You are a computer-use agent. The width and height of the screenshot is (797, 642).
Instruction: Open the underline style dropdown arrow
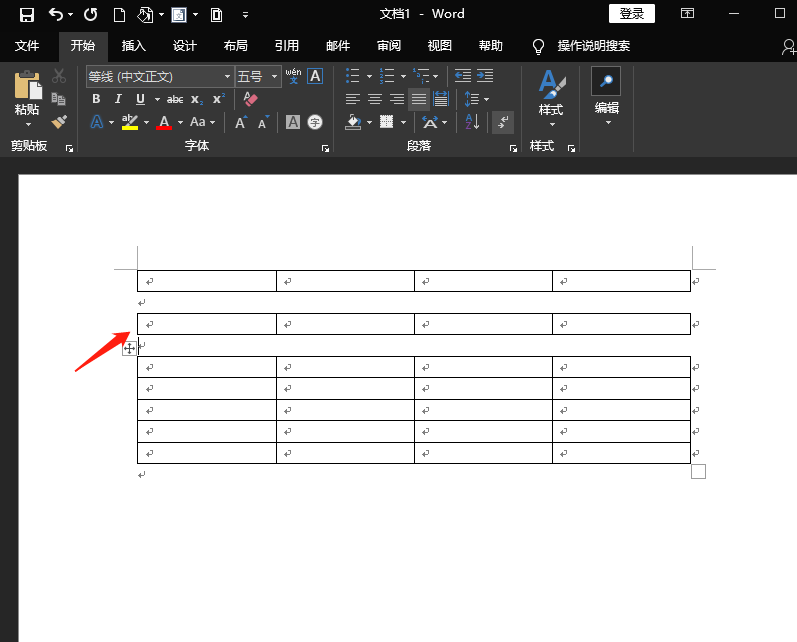click(x=157, y=99)
